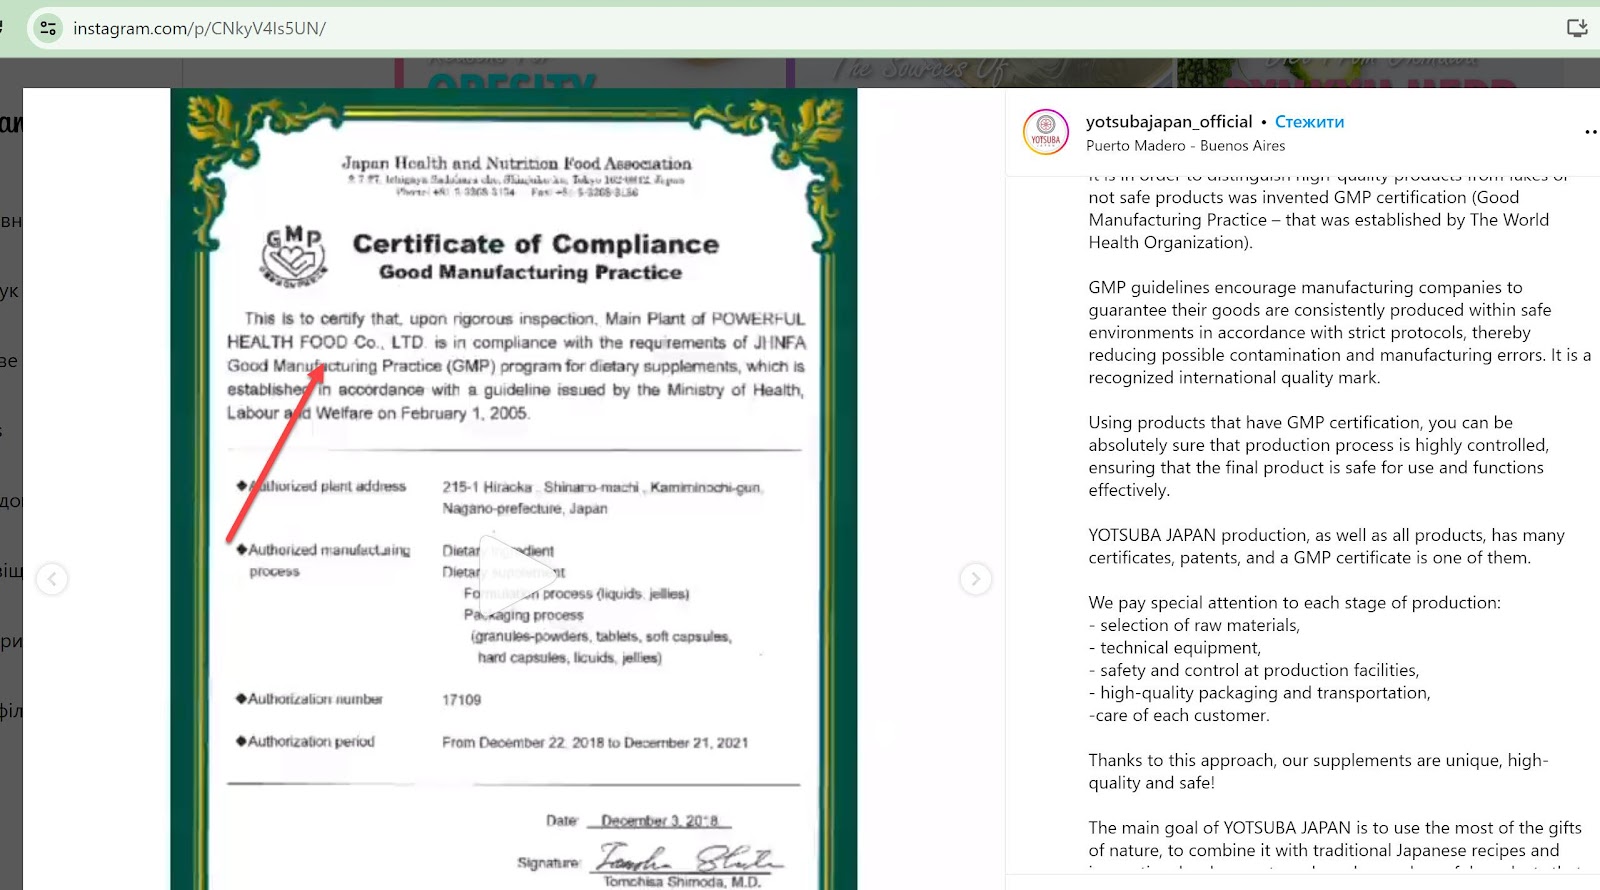Click the paragraph starting "Using products that have GMP"
The image size is (1600, 890).
[x=1318, y=456]
